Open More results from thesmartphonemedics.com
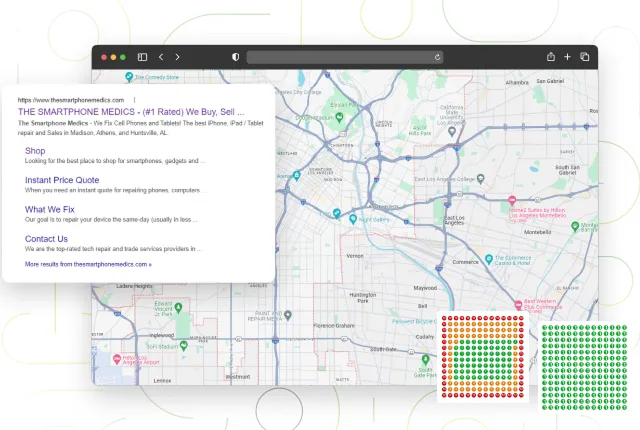 click(88, 264)
